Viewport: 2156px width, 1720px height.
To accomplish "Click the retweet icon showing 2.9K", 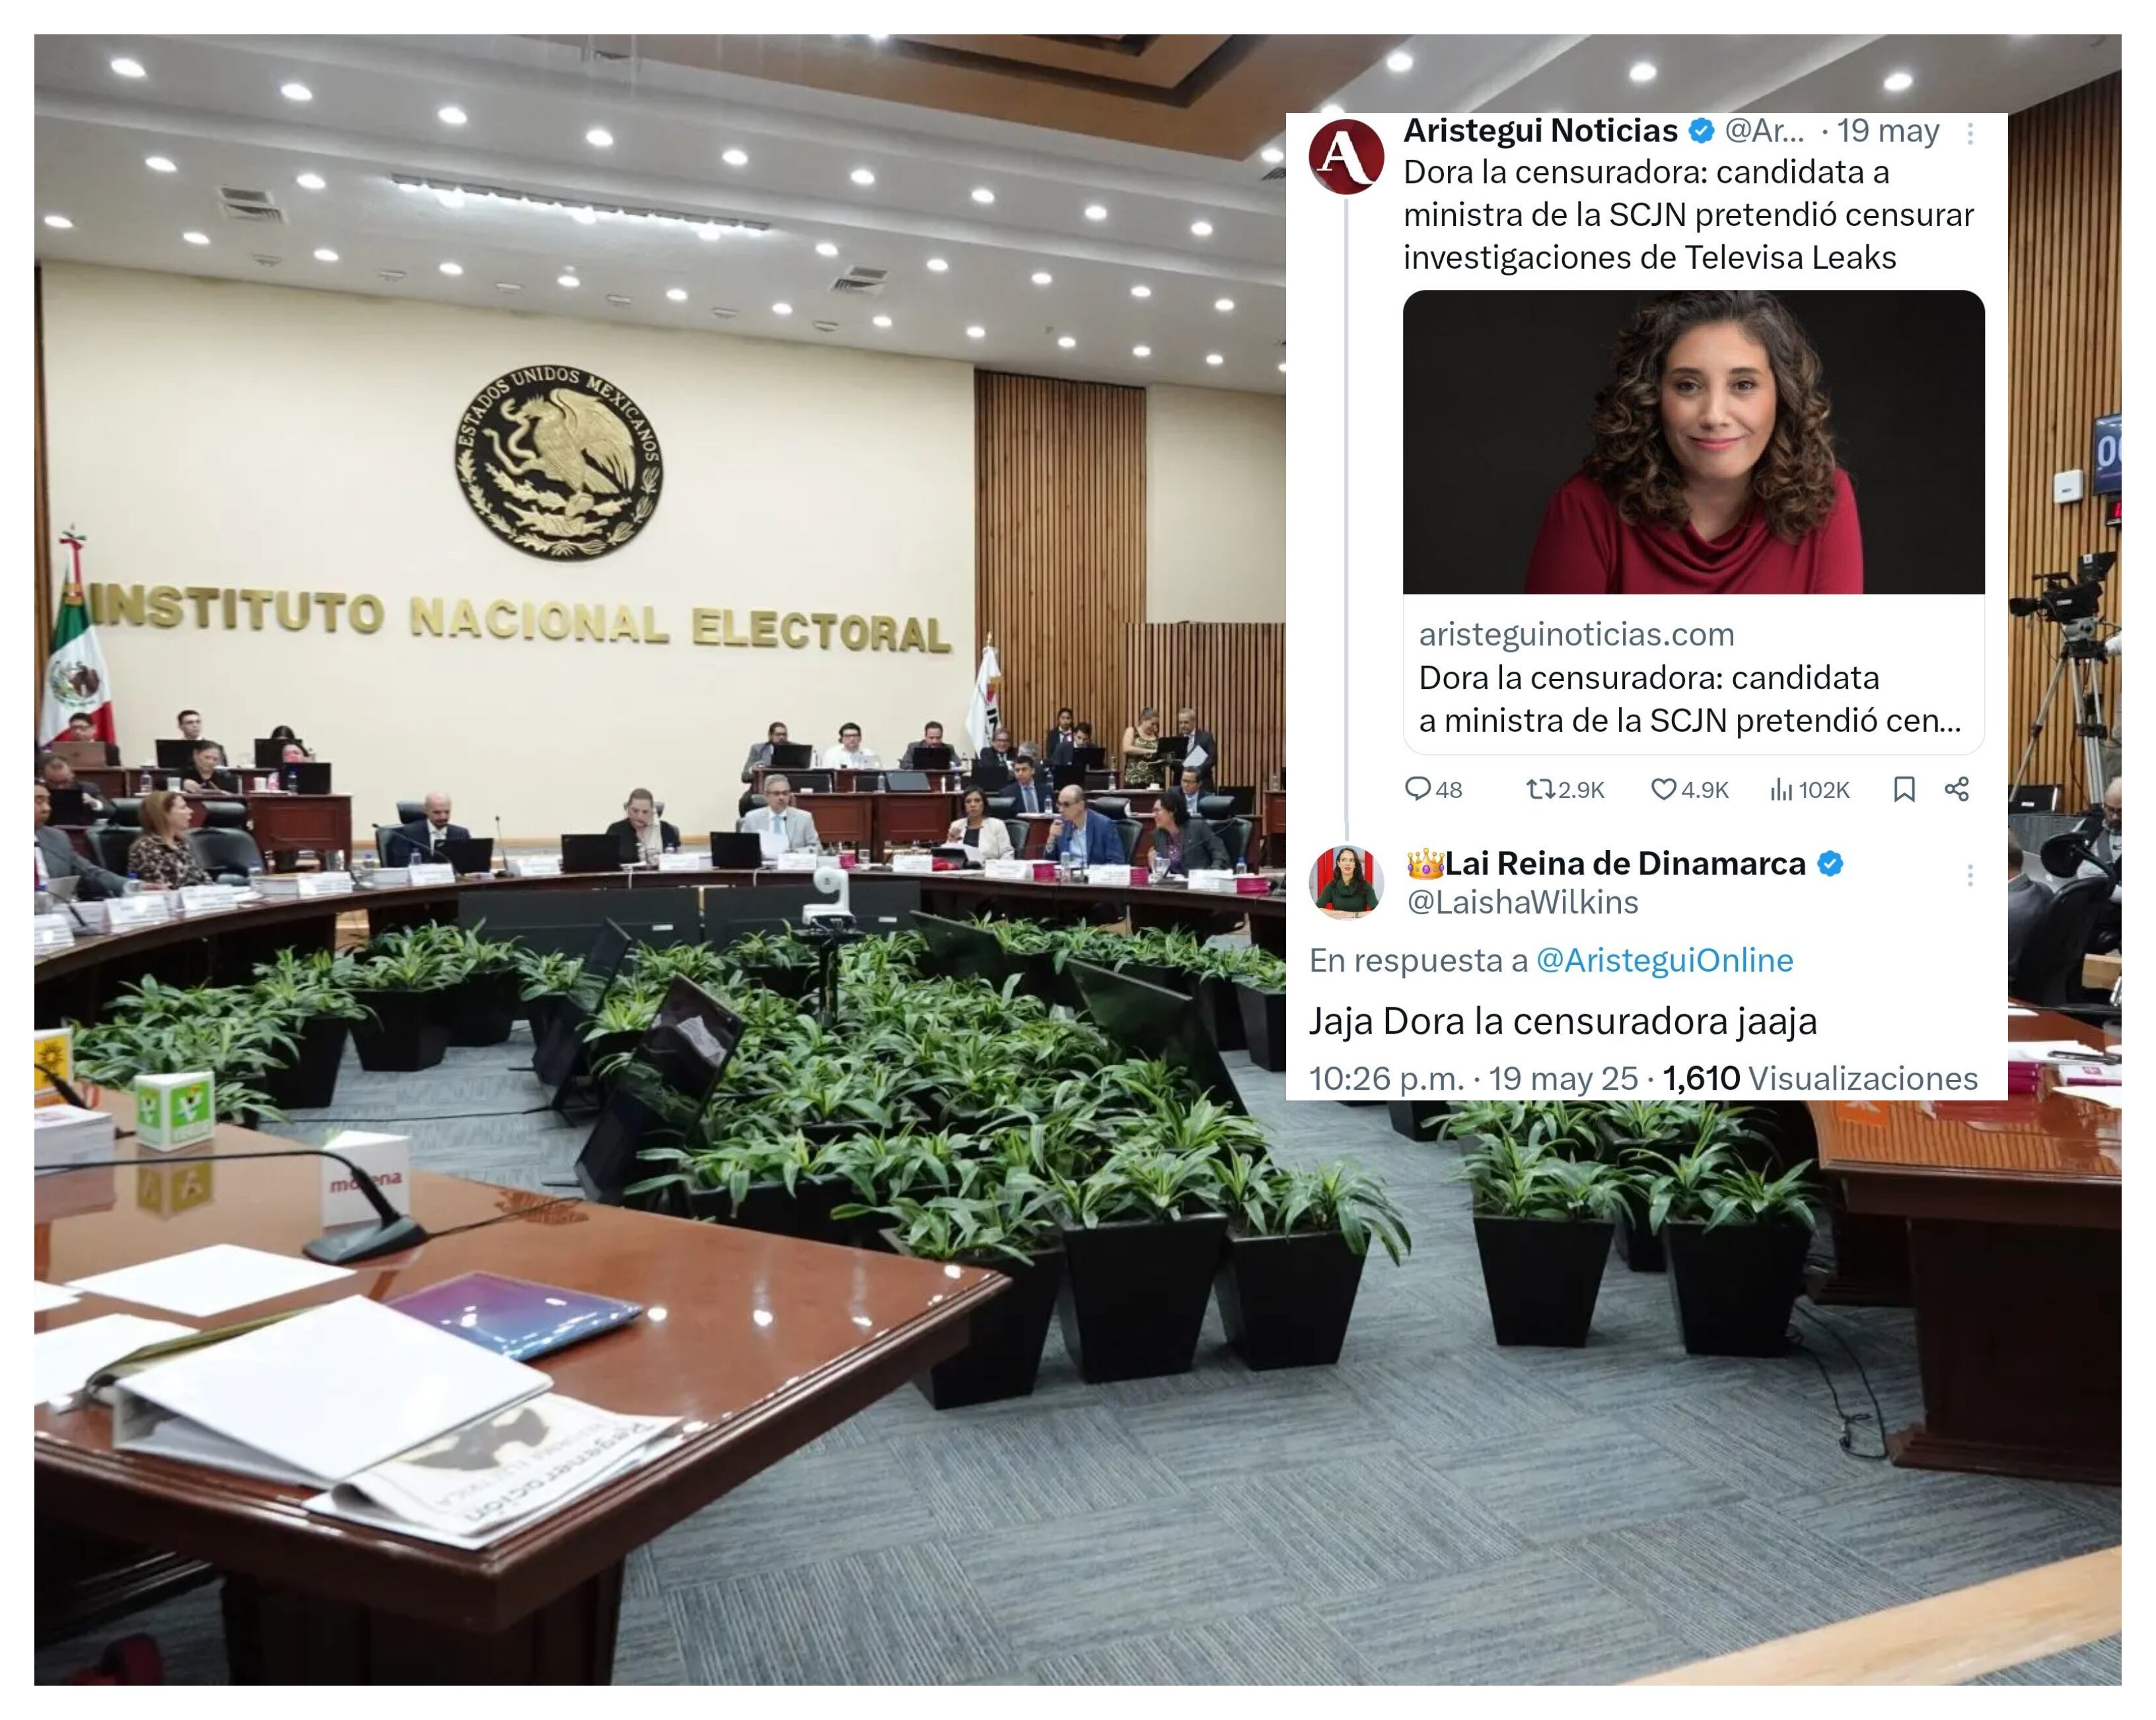I will click(1540, 789).
